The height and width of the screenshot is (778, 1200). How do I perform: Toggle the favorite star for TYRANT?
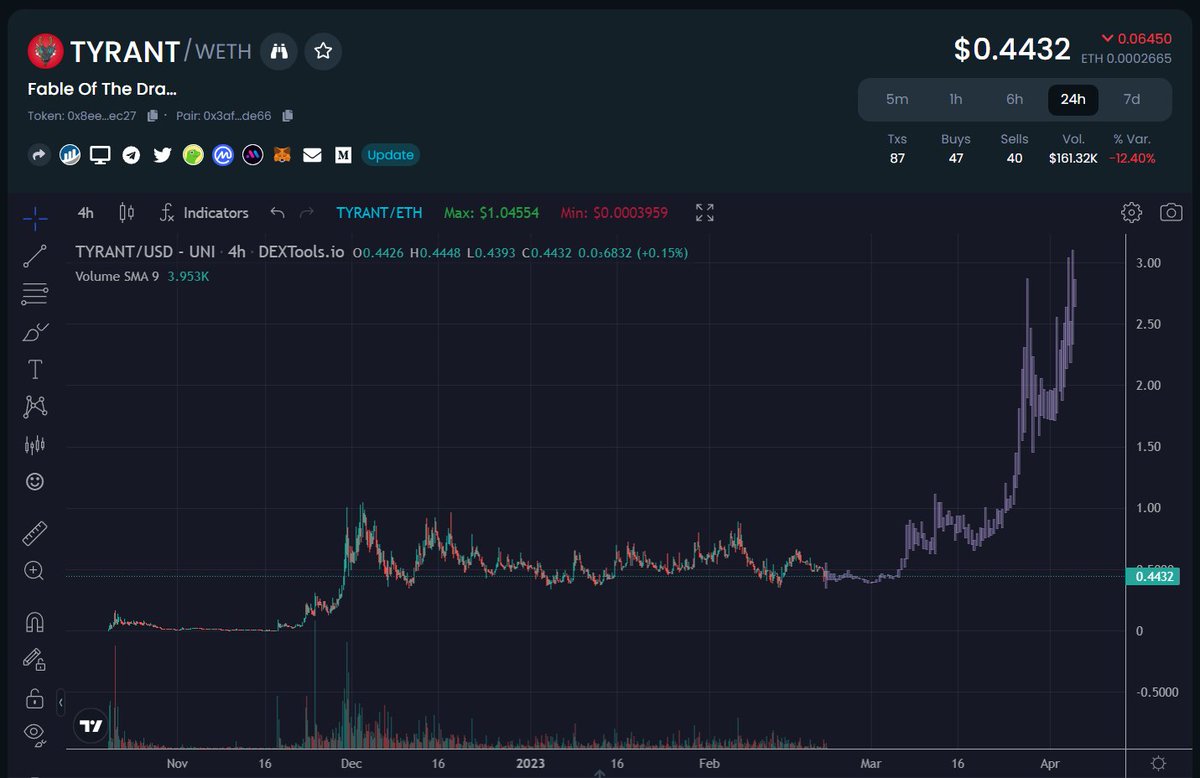point(324,50)
